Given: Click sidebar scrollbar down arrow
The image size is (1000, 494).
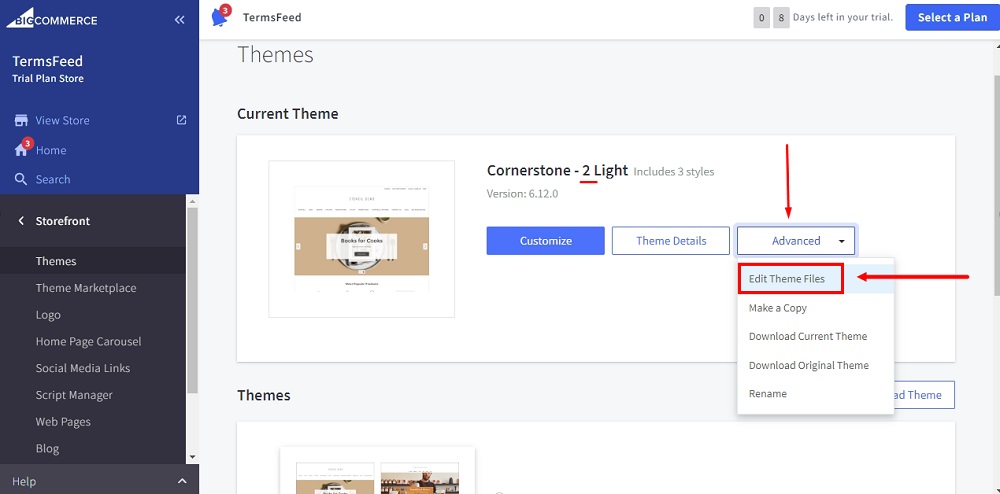Looking at the screenshot, I should 193,457.
